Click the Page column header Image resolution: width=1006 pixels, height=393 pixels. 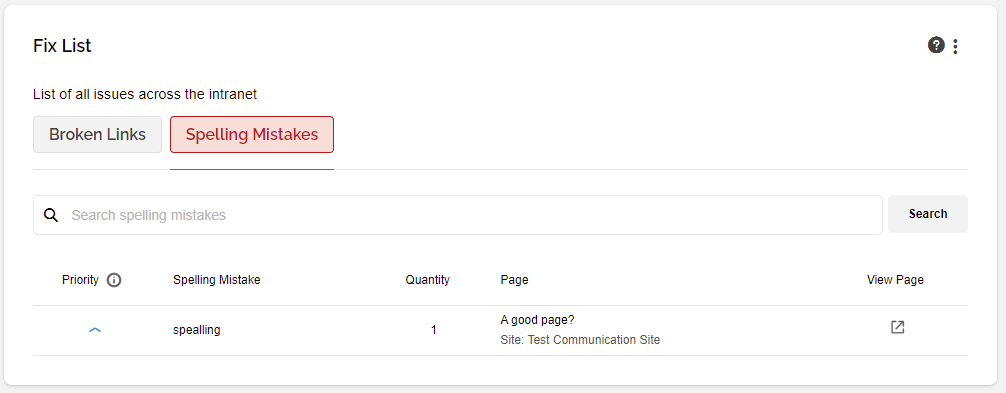pyautogui.click(x=514, y=280)
